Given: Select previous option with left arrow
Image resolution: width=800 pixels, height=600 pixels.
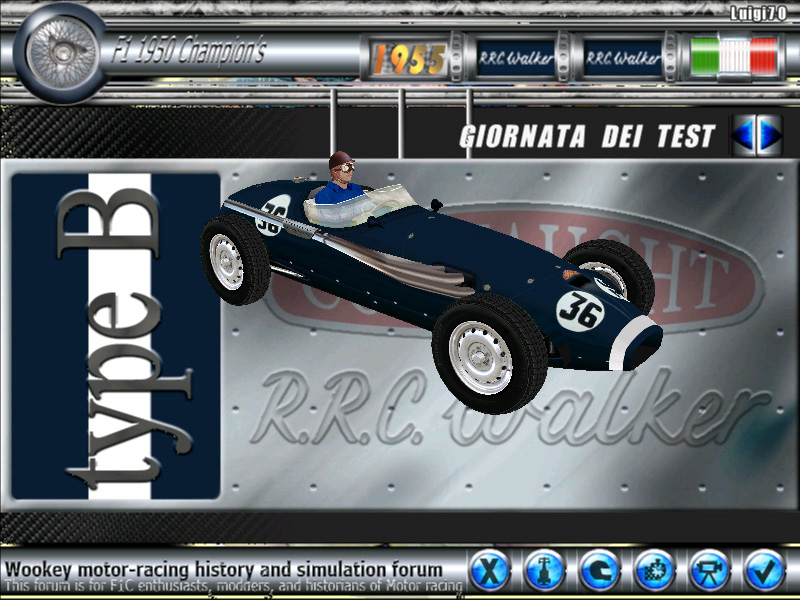Looking at the screenshot, I should tap(744, 135).
